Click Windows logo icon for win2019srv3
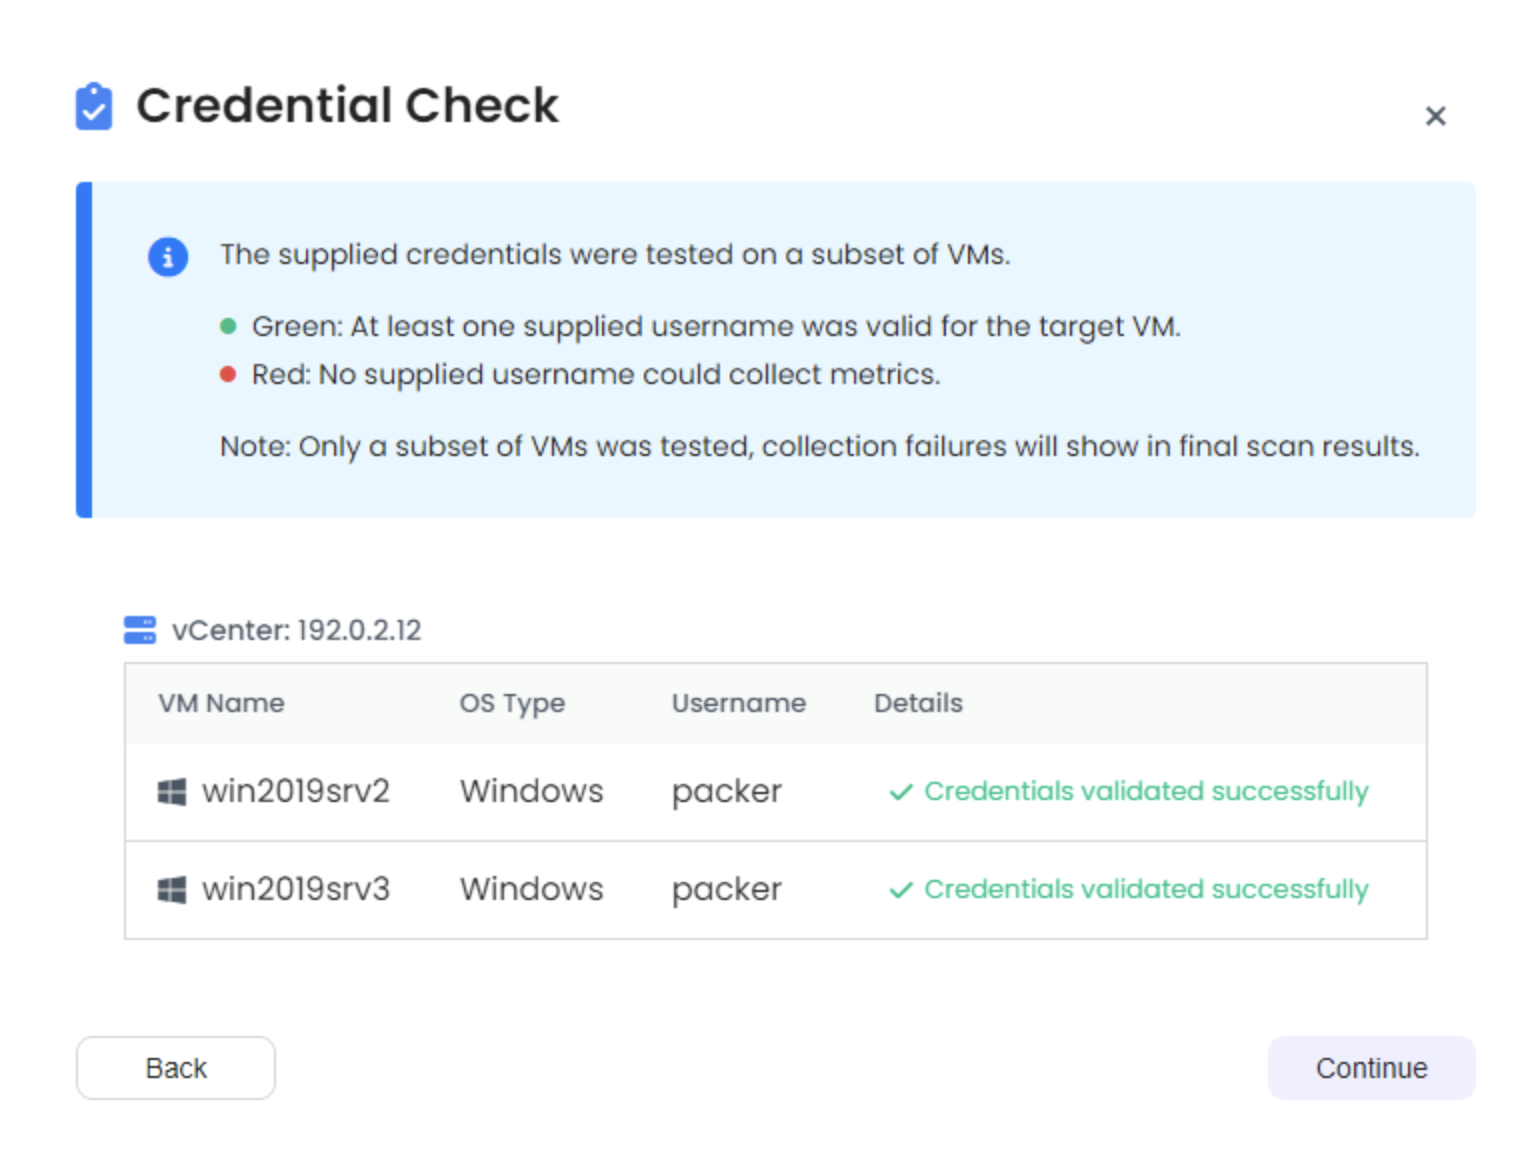Screen dimensions: 1524x1152 point(172,890)
